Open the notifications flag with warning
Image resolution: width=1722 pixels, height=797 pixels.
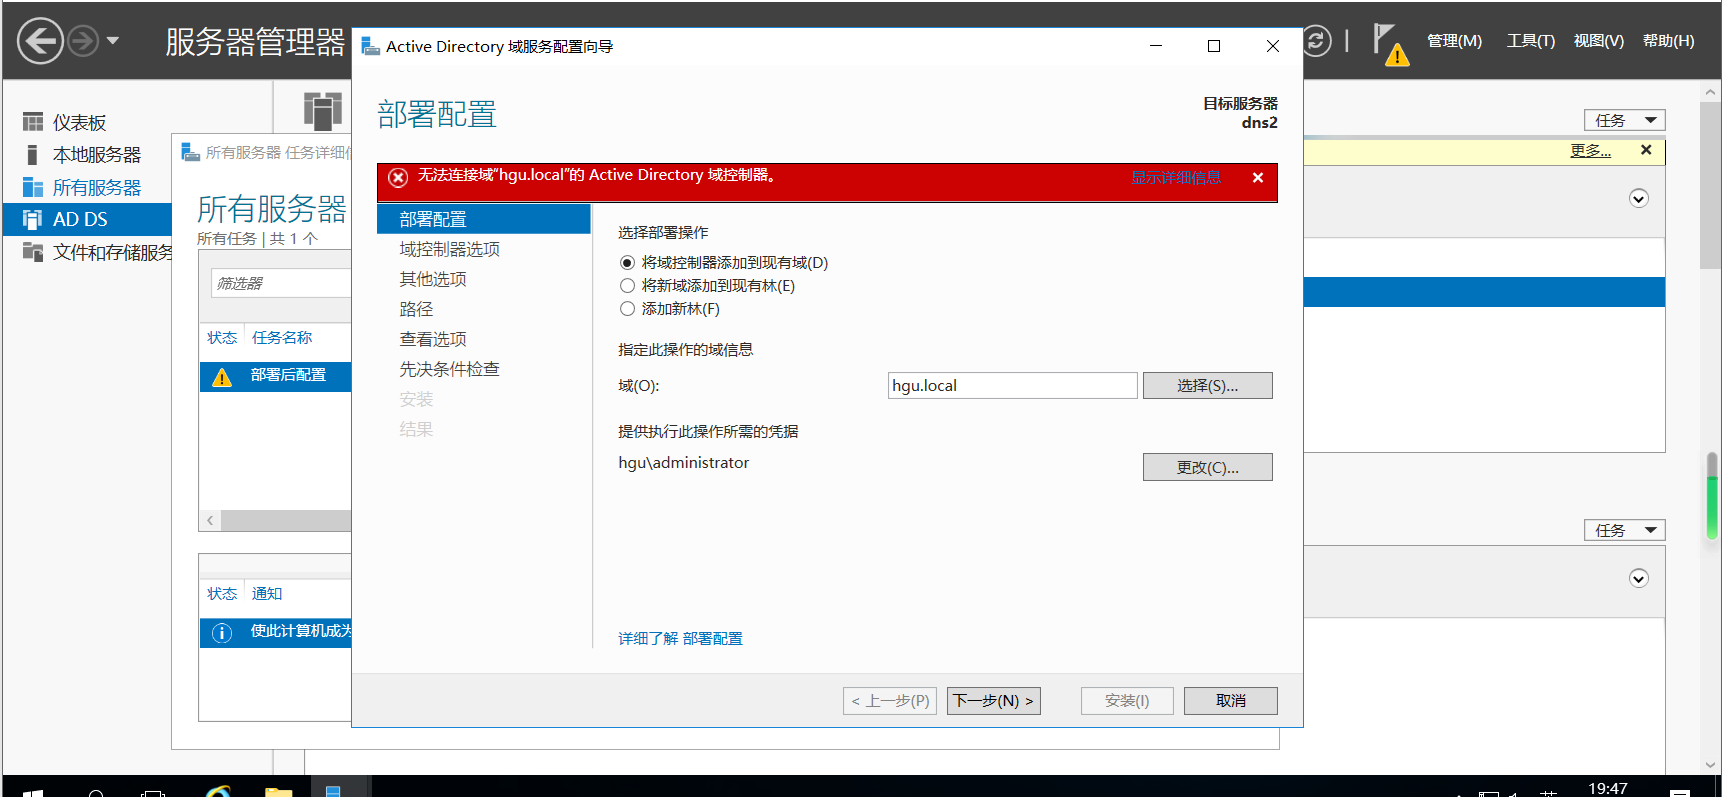[1389, 44]
